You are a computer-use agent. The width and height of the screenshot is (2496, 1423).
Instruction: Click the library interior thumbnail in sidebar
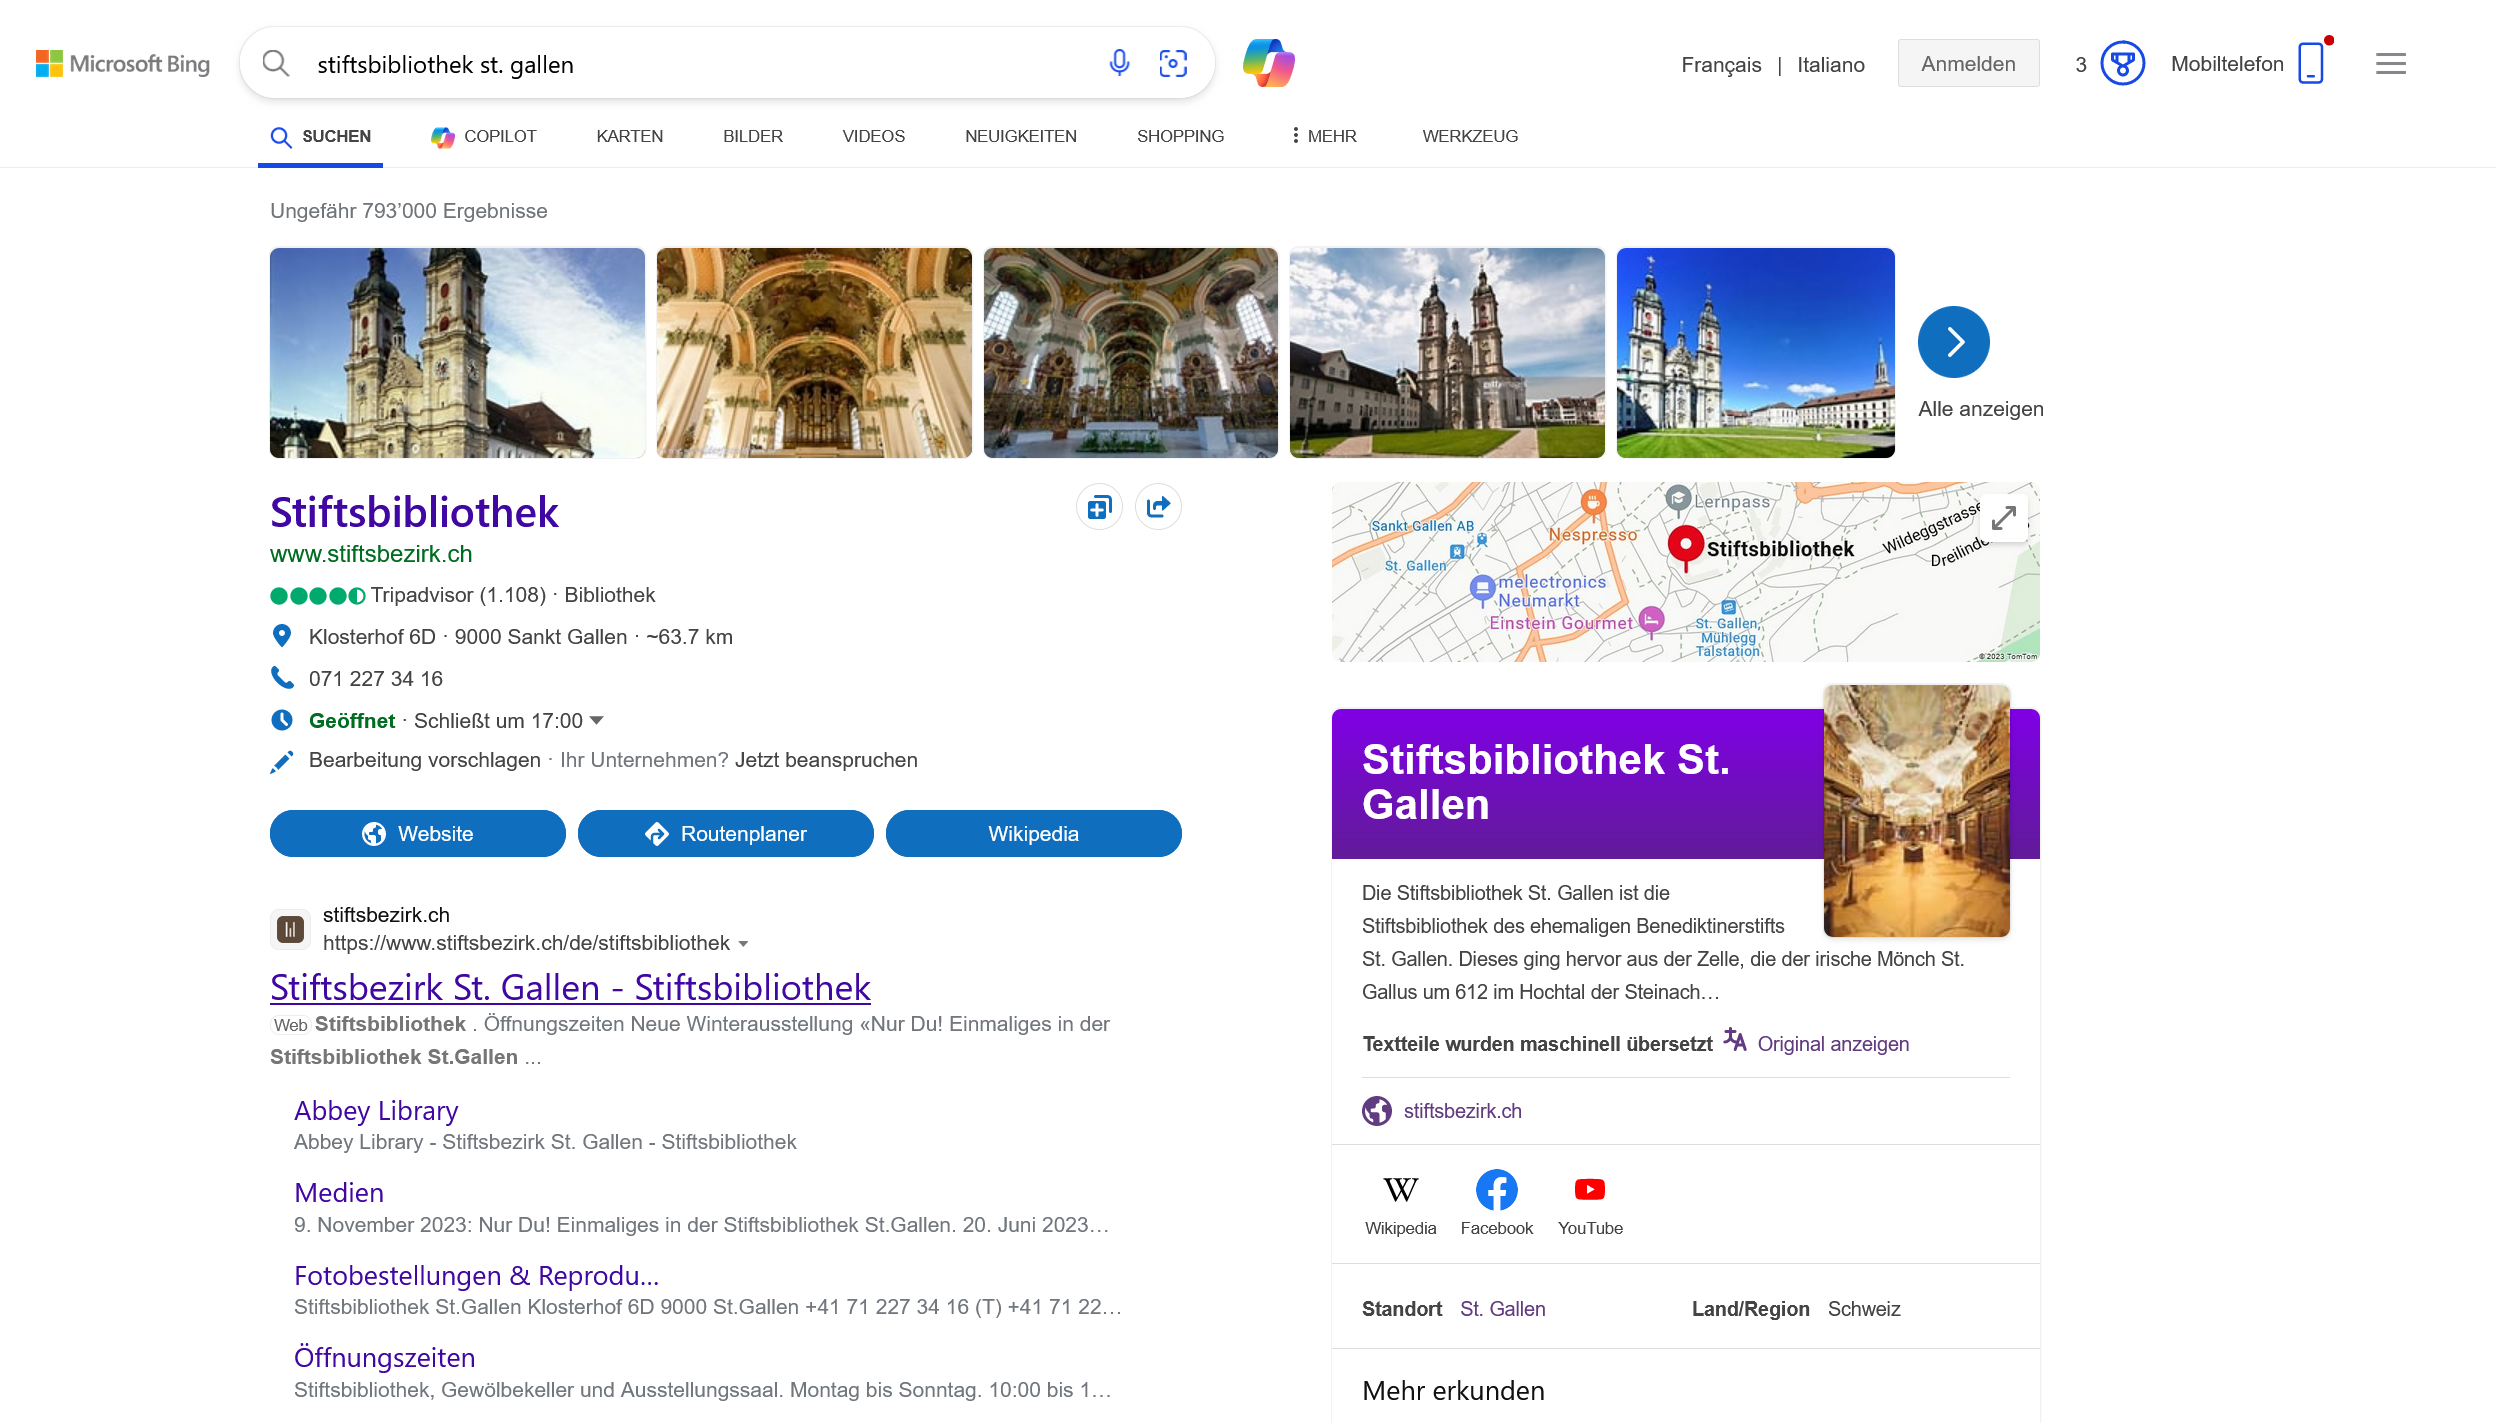click(1915, 810)
